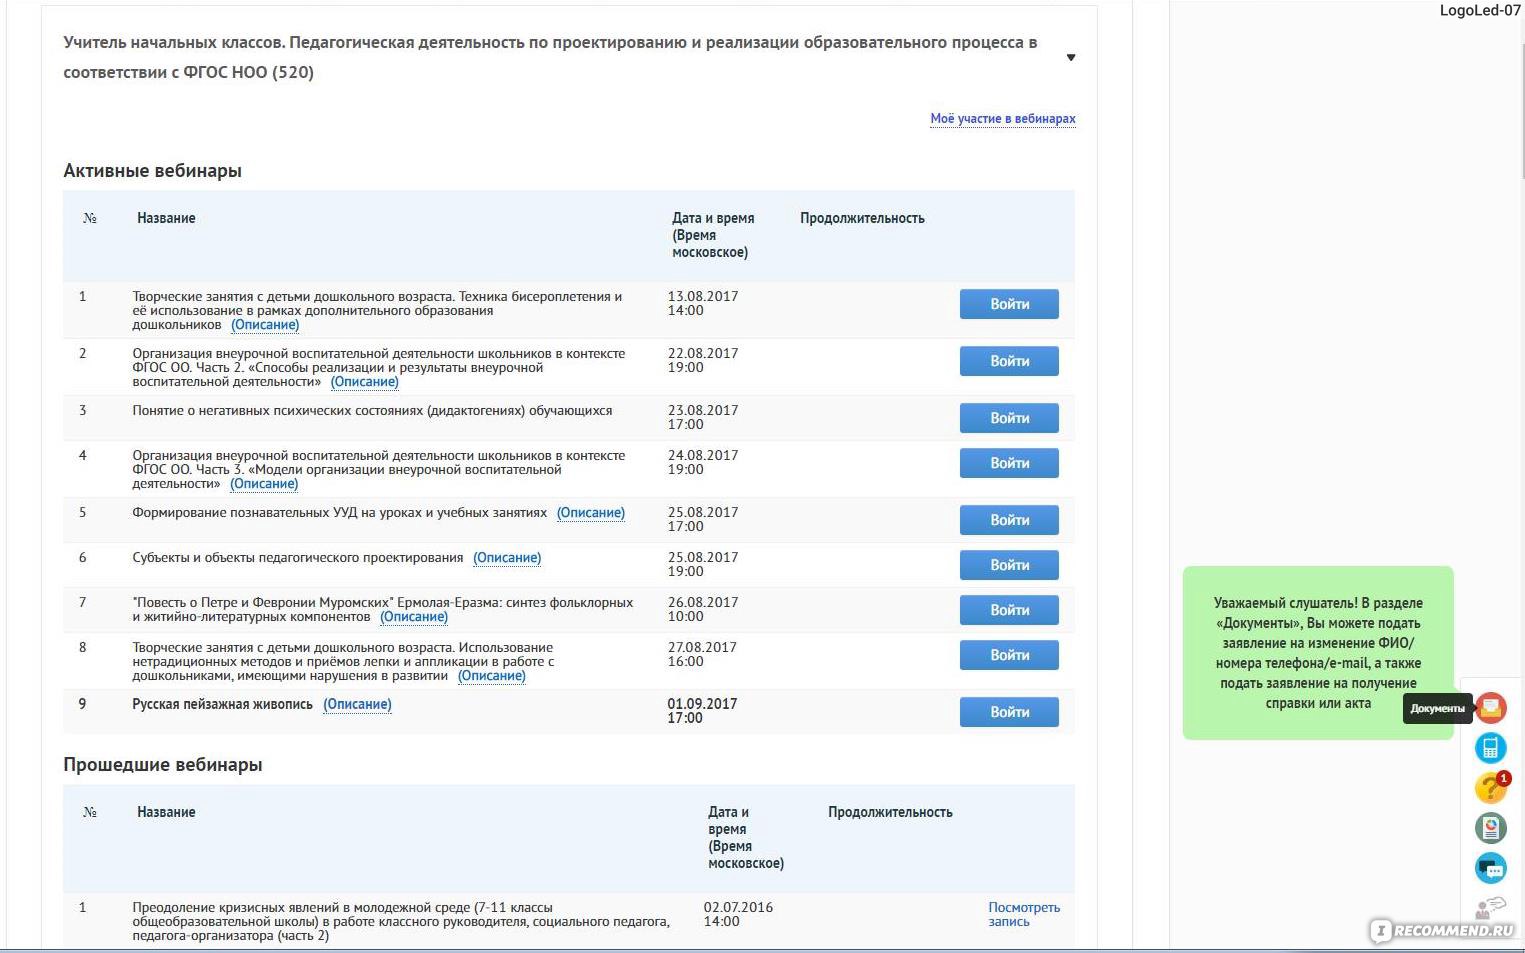
Task: Click Войти for Повесть о Петре webinar
Action: pos(1009,610)
